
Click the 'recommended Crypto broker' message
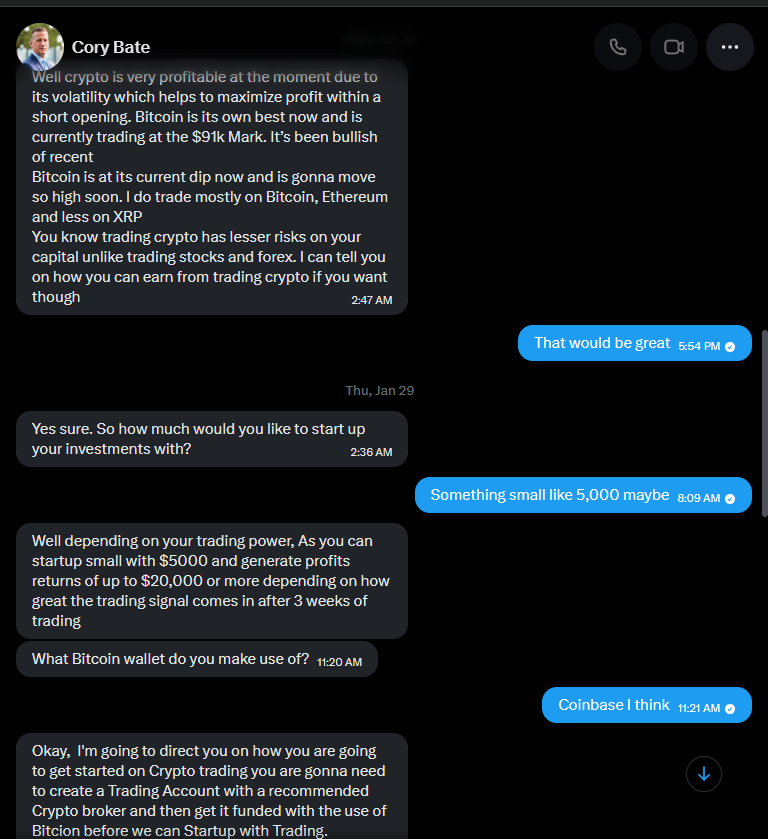click(210, 790)
